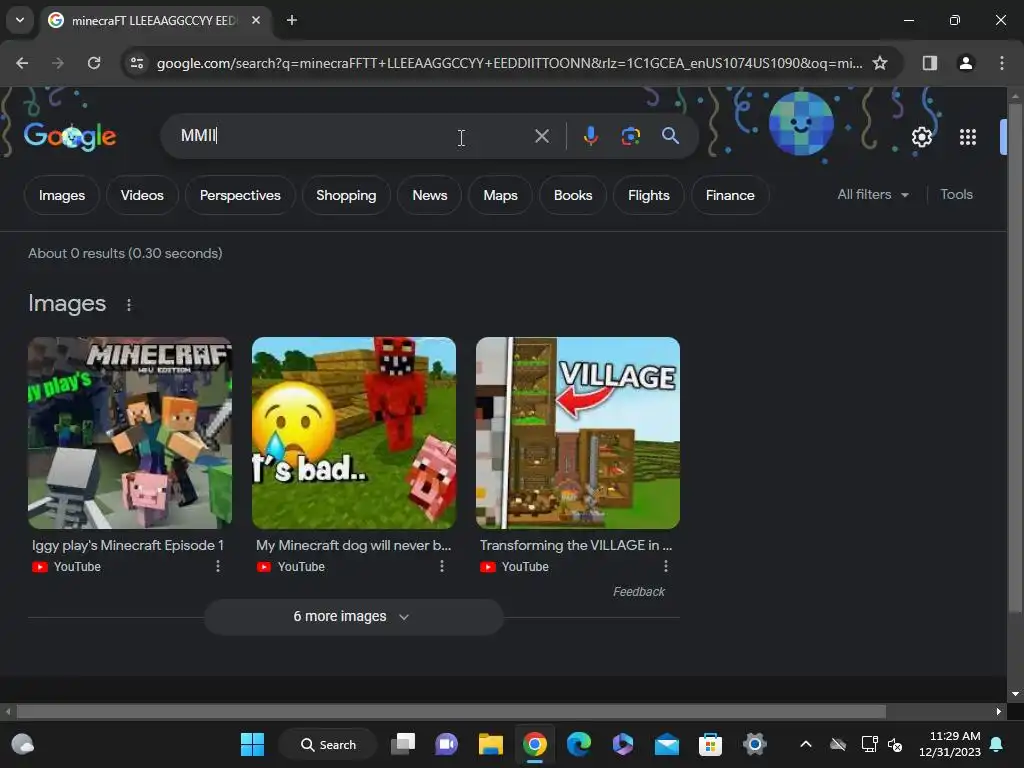Screen dimensions: 1024x768
Task: Open options for Transforming the VILLAGE result
Action: [x=666, y=566]
